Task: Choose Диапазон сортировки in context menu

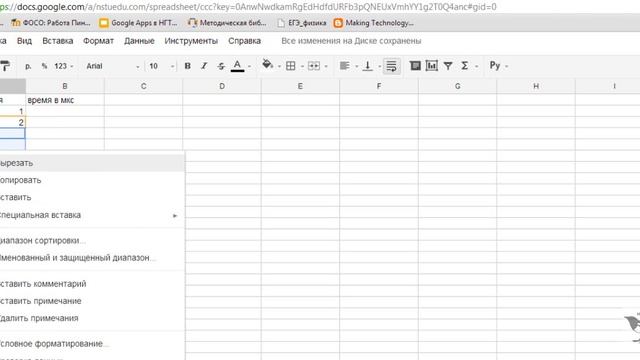Action: [92, 240]
